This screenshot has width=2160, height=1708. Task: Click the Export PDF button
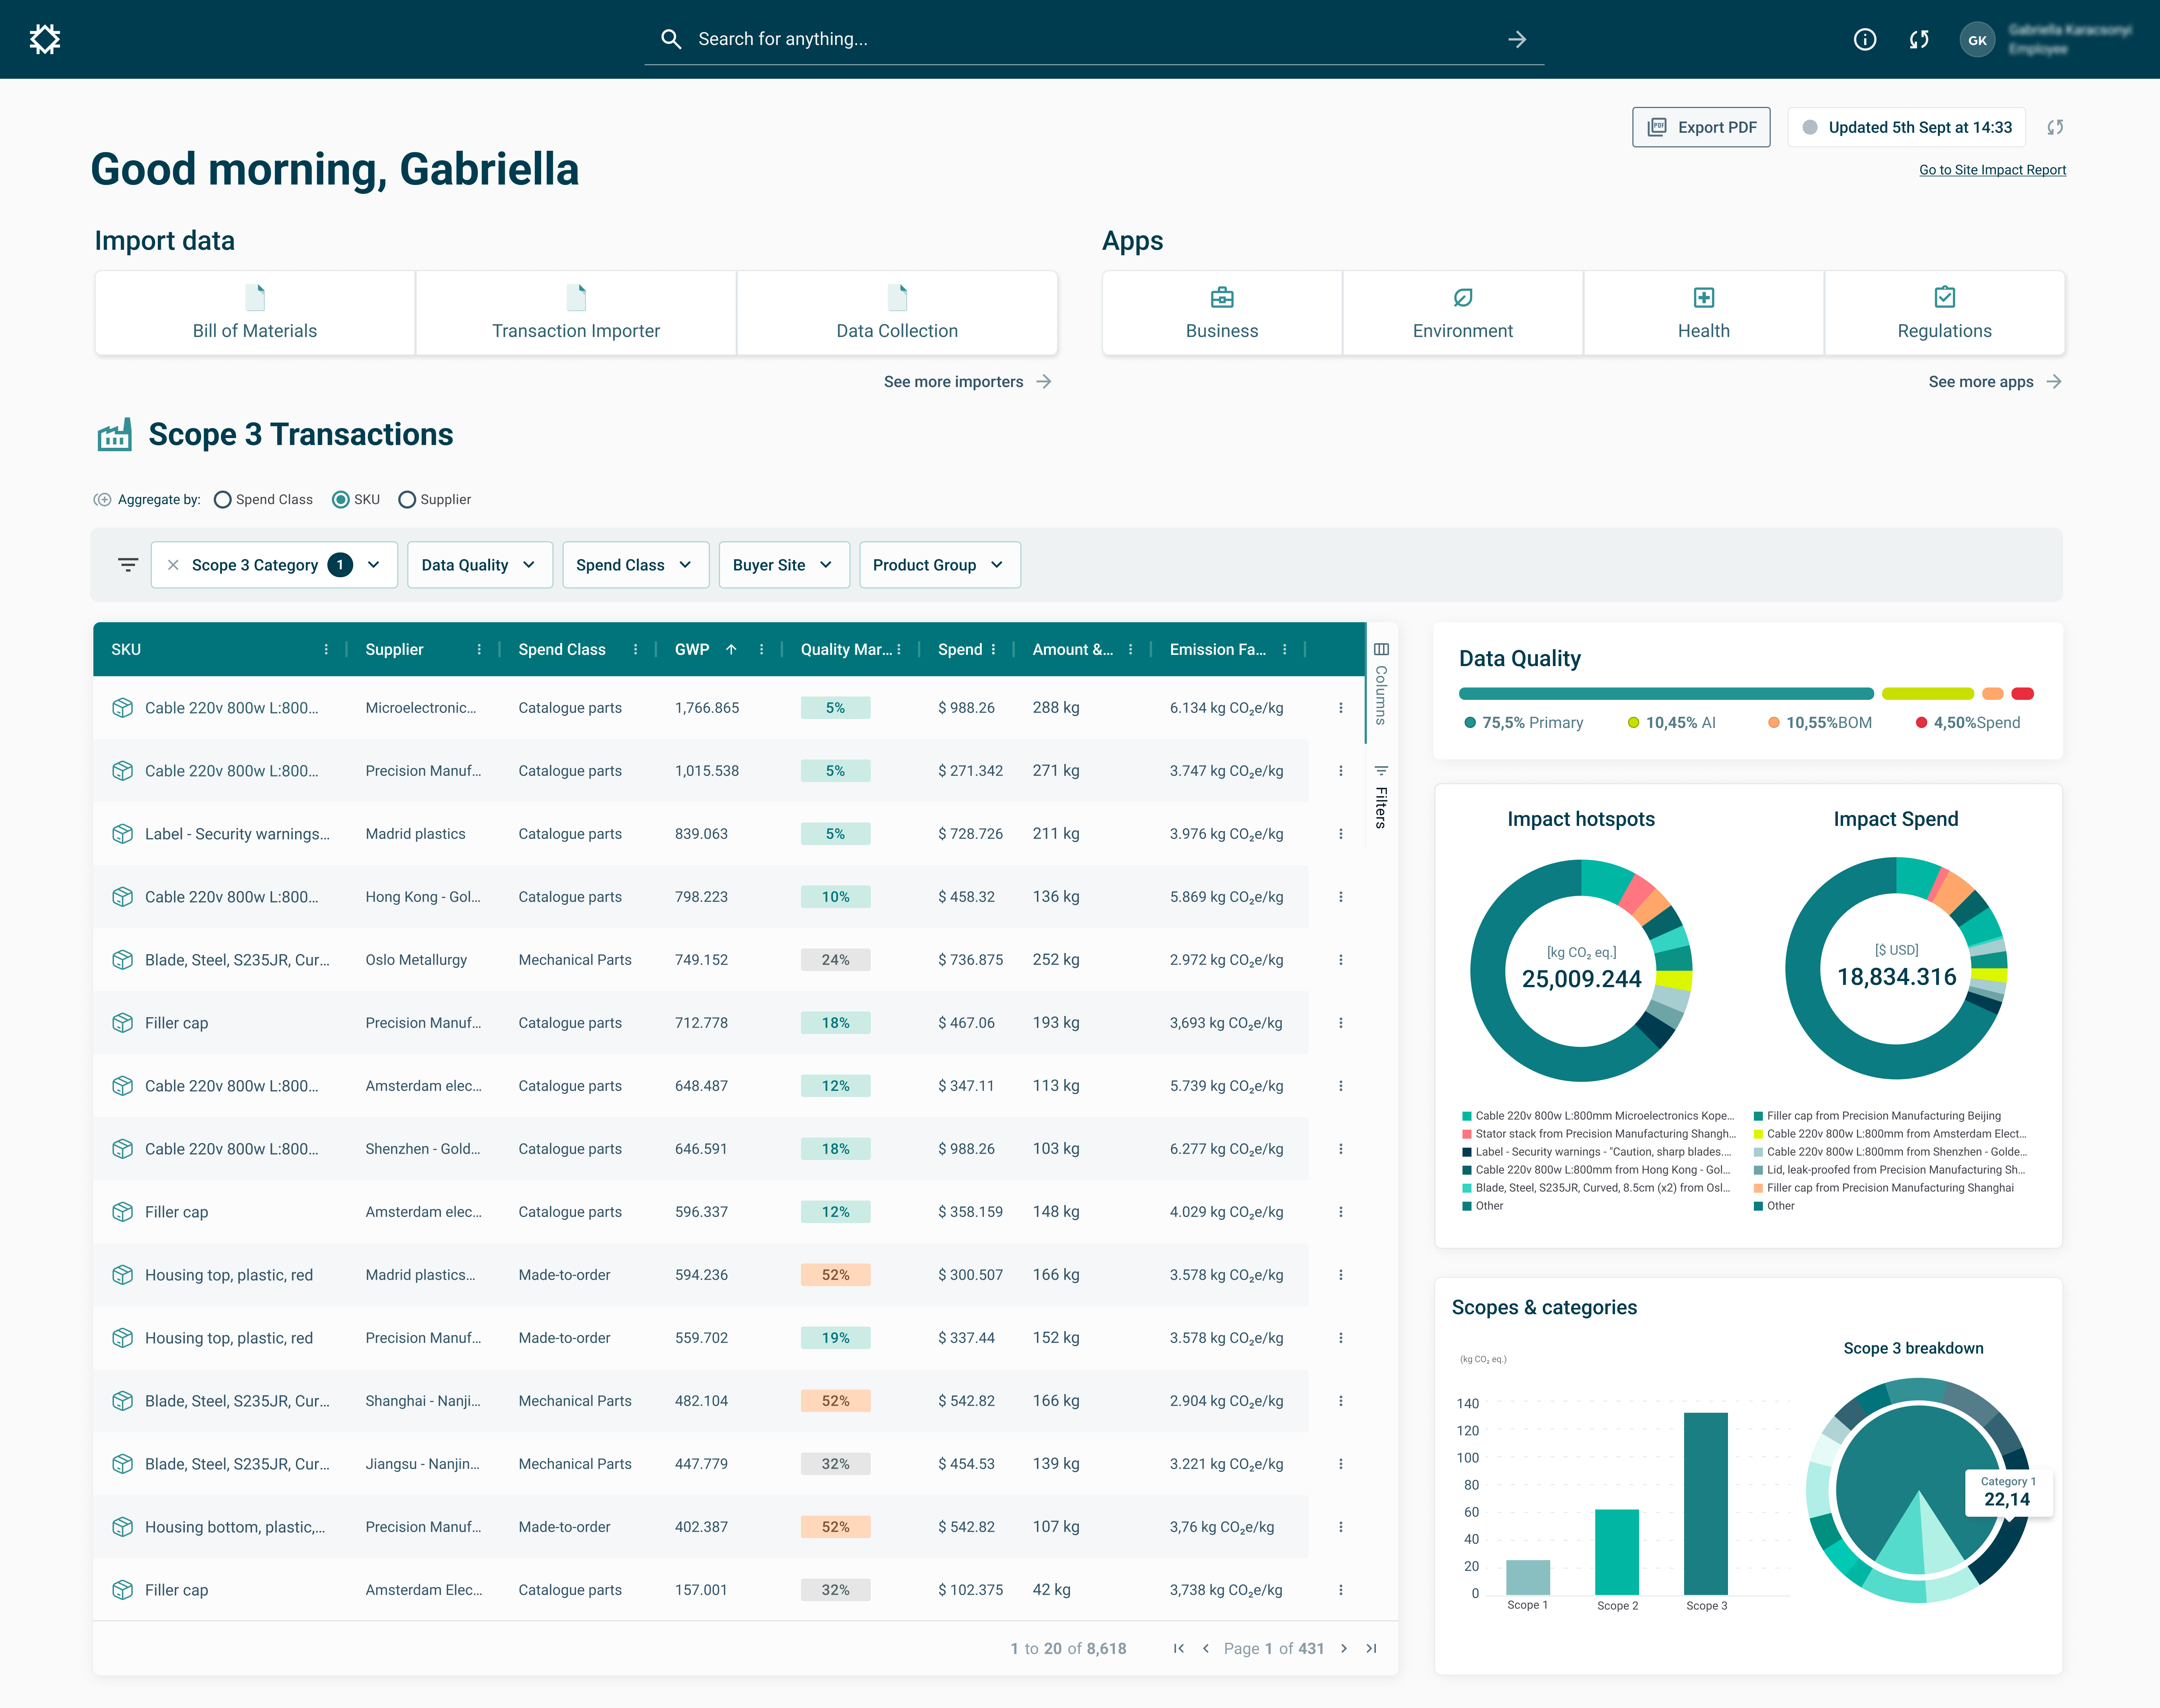(x=1701, y=127)
